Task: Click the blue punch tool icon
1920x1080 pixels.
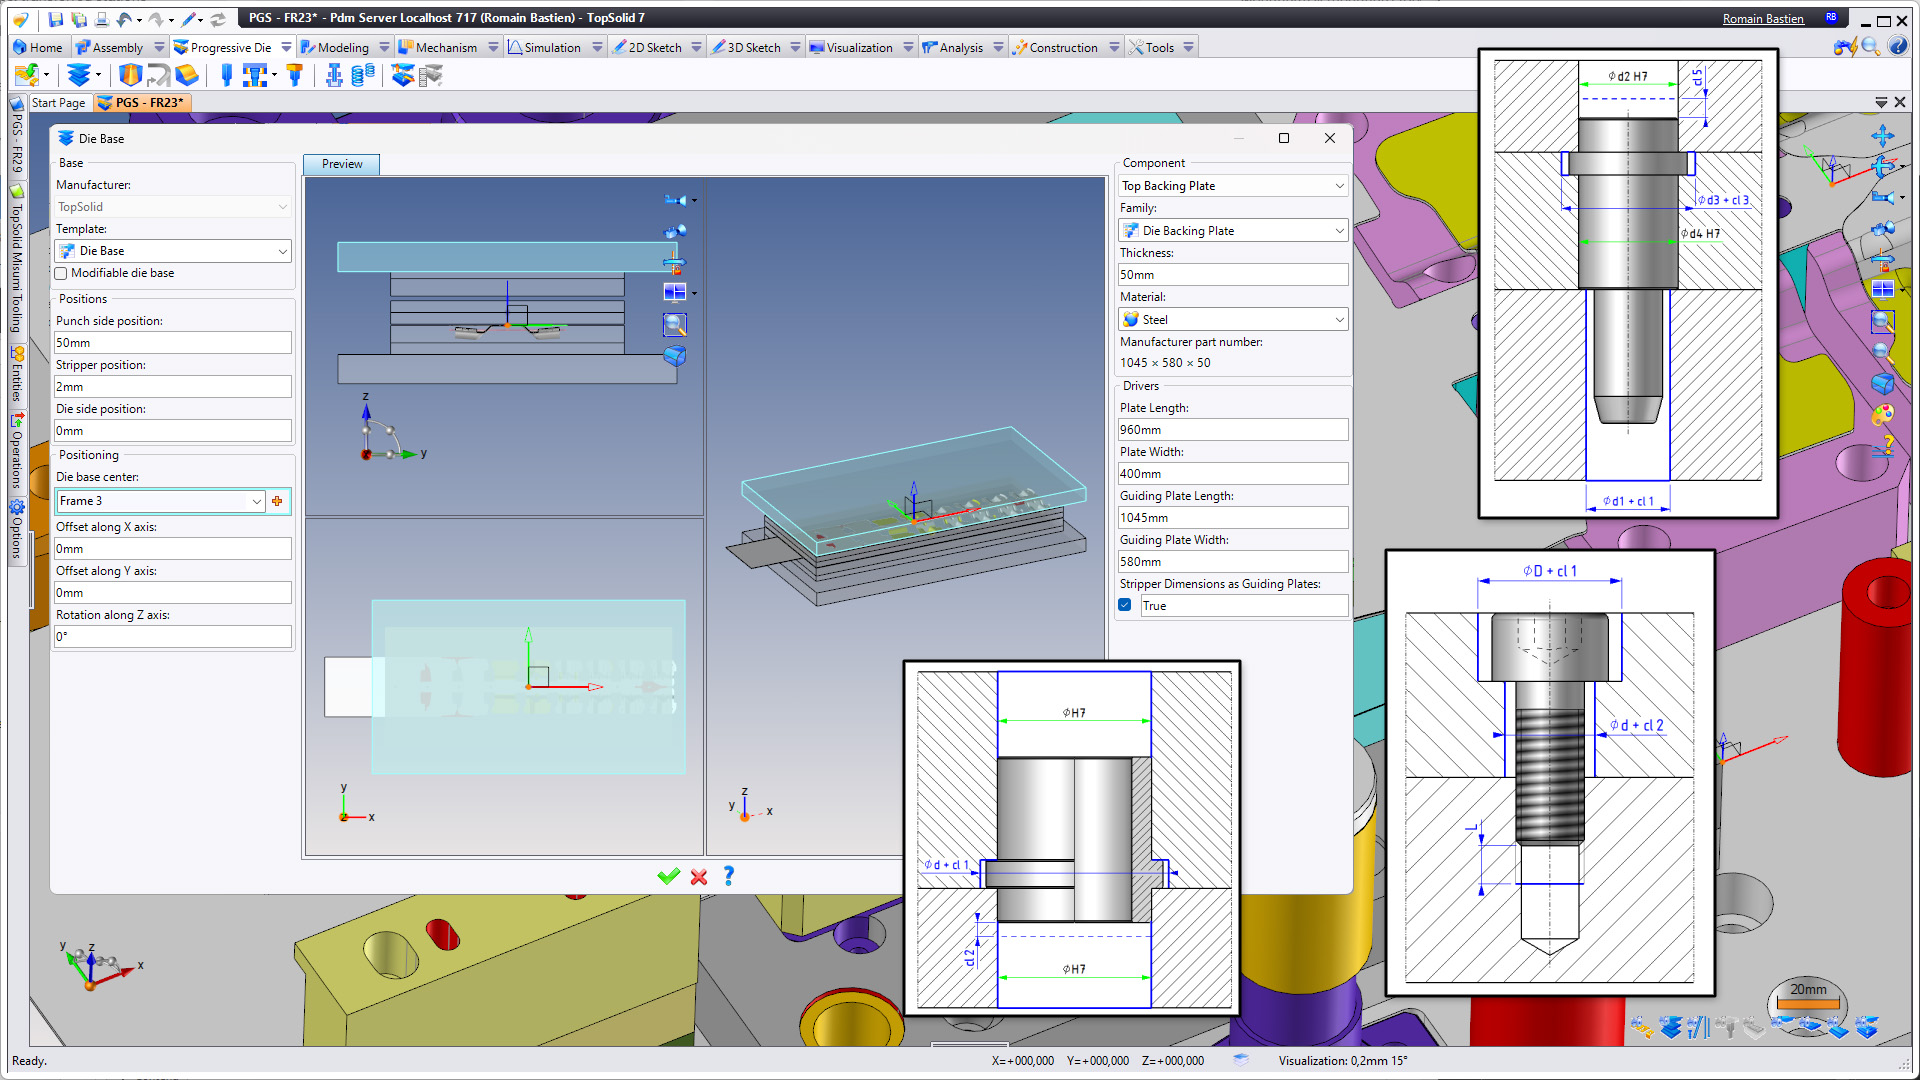Action: [227, 75]
